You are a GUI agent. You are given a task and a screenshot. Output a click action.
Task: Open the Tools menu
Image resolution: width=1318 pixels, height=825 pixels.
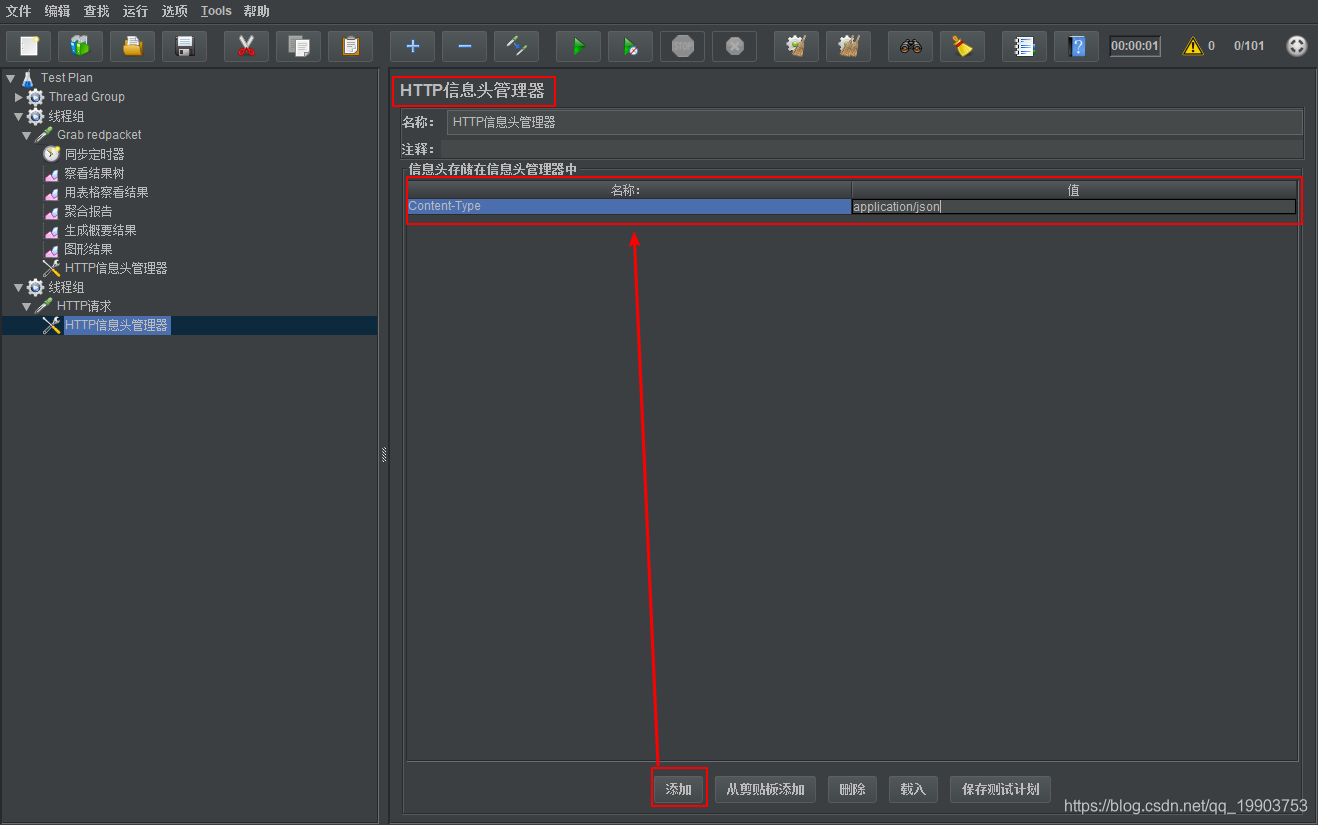tap(216, 11)
